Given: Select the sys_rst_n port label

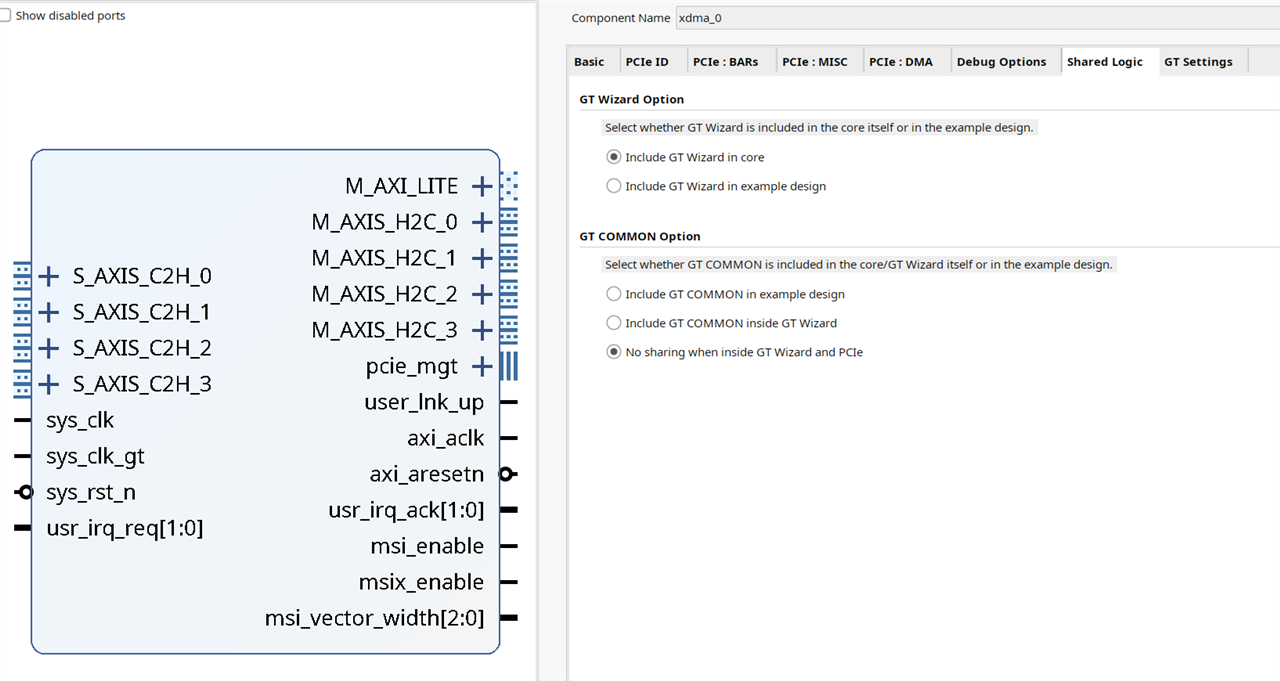Looking at the screenshot, I should (91, 492).
